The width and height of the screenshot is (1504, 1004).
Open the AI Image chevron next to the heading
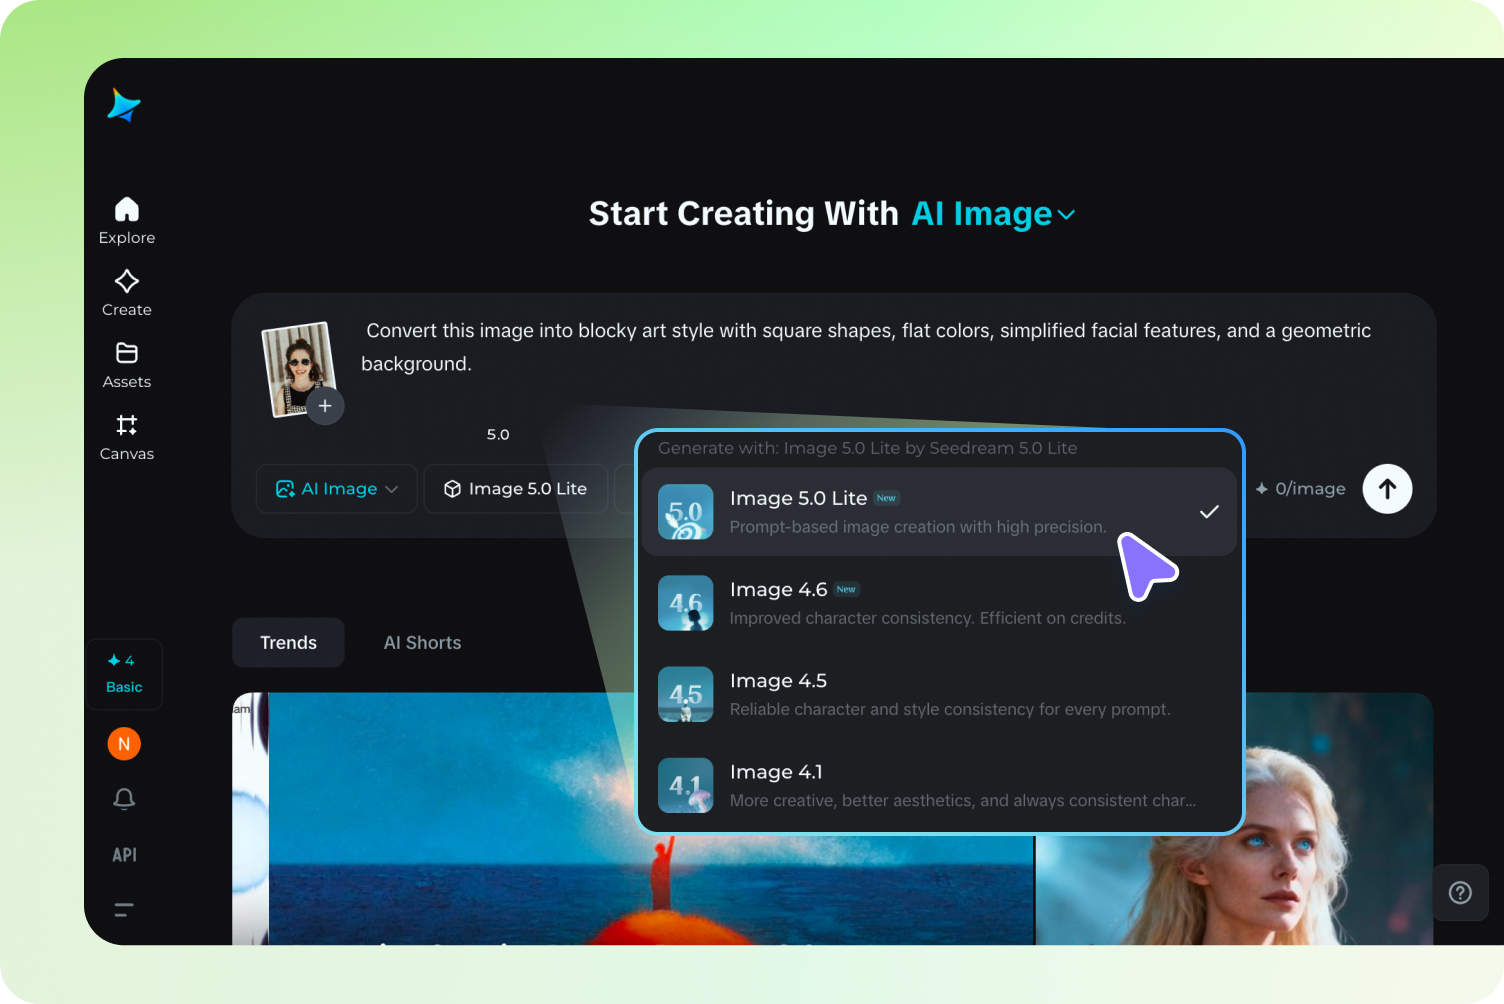tap(1066, 214)
